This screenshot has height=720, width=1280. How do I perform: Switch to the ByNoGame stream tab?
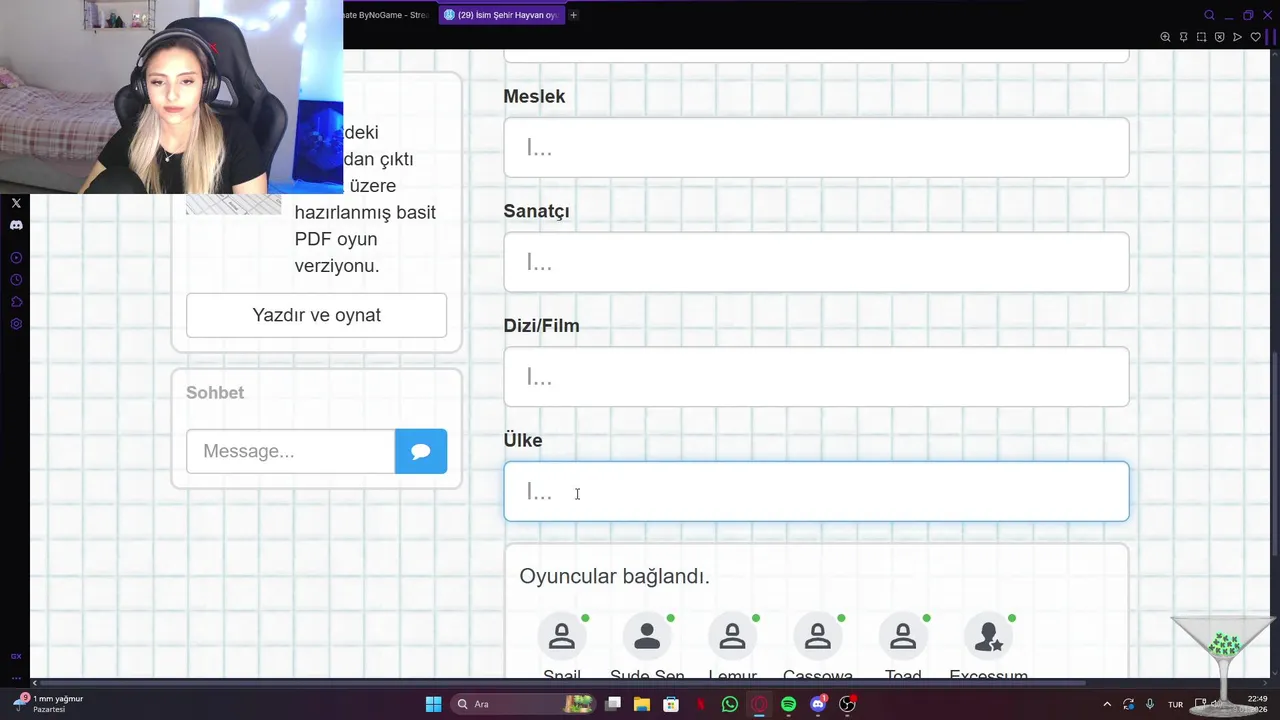coord(387,15)
